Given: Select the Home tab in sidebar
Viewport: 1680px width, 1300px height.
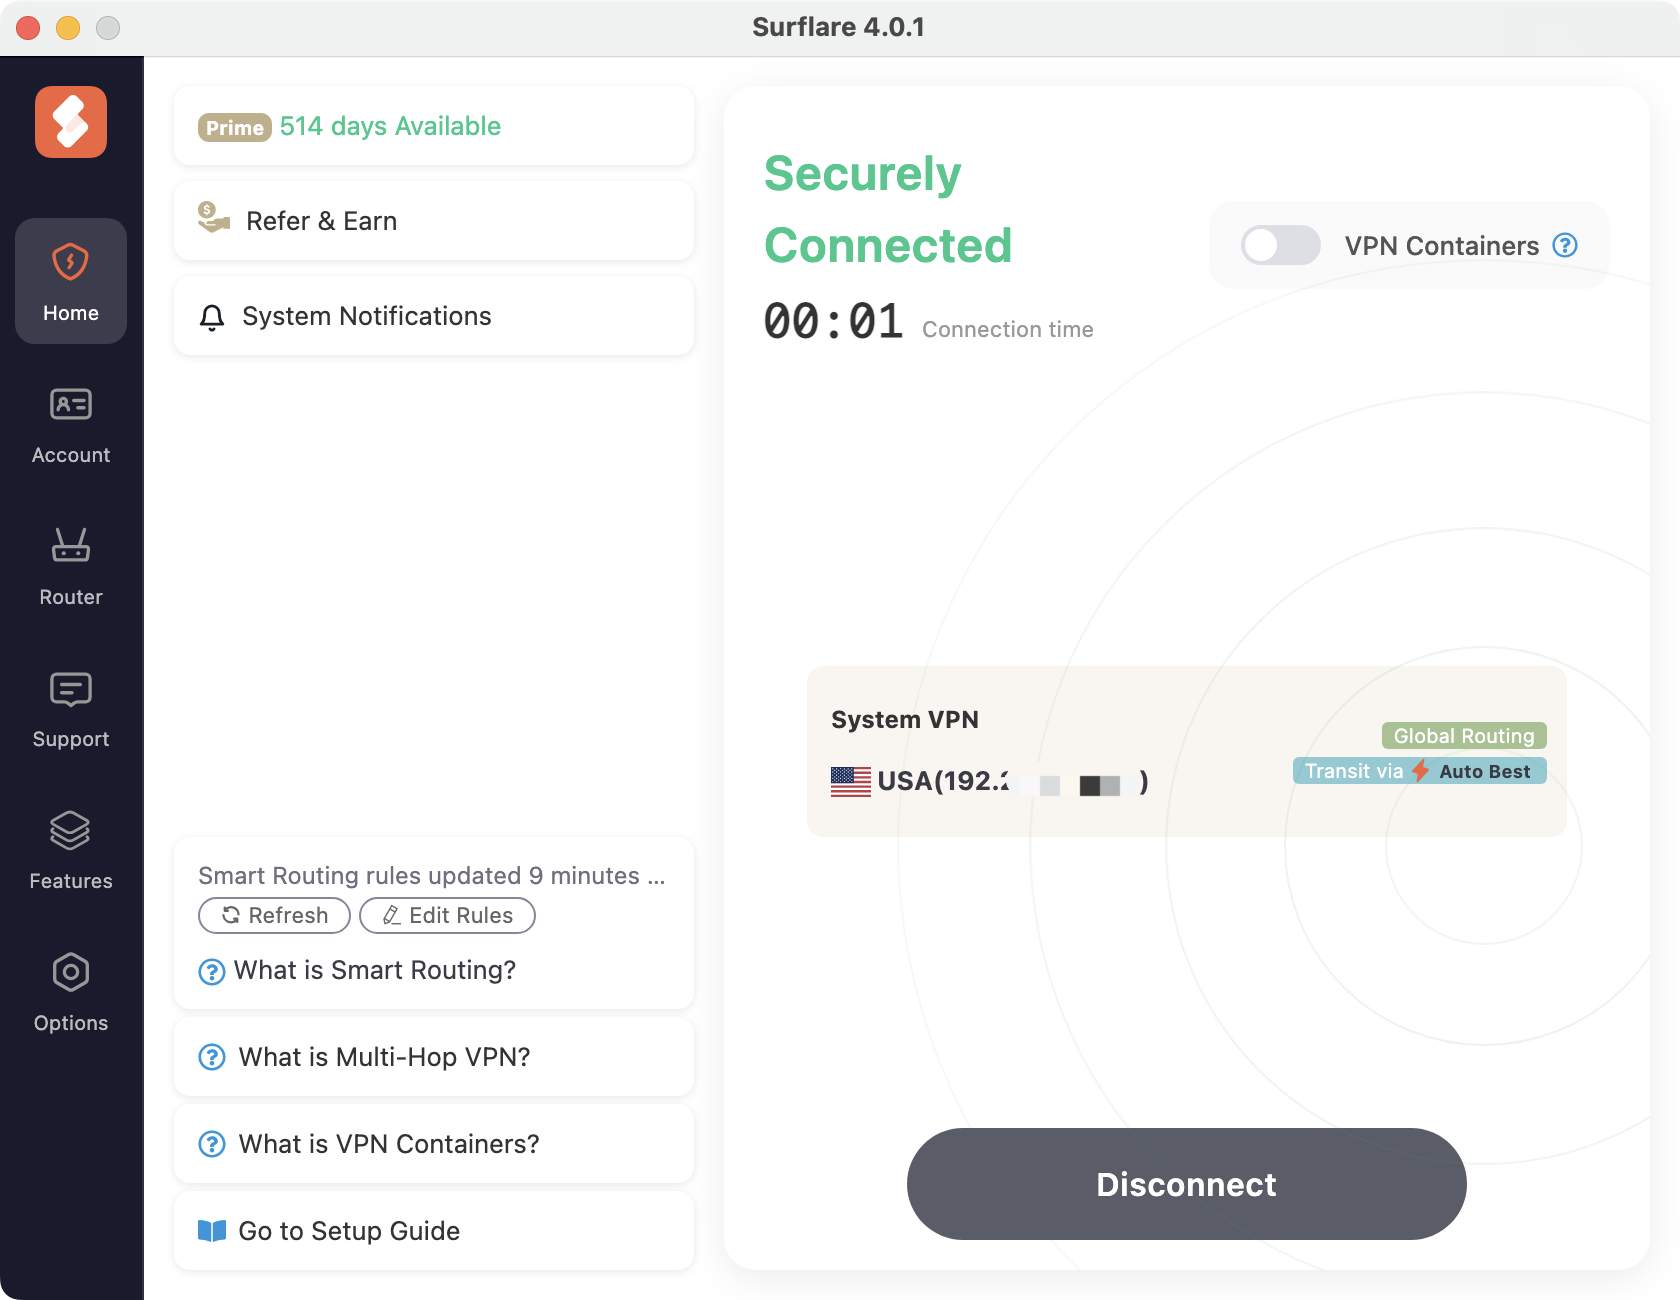Looking at the screenshot, I should (x=71, y=281).
